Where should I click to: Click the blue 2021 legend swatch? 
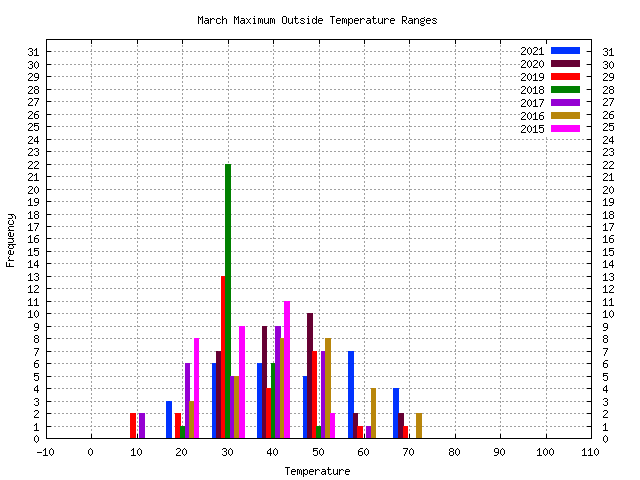point(565,51)
